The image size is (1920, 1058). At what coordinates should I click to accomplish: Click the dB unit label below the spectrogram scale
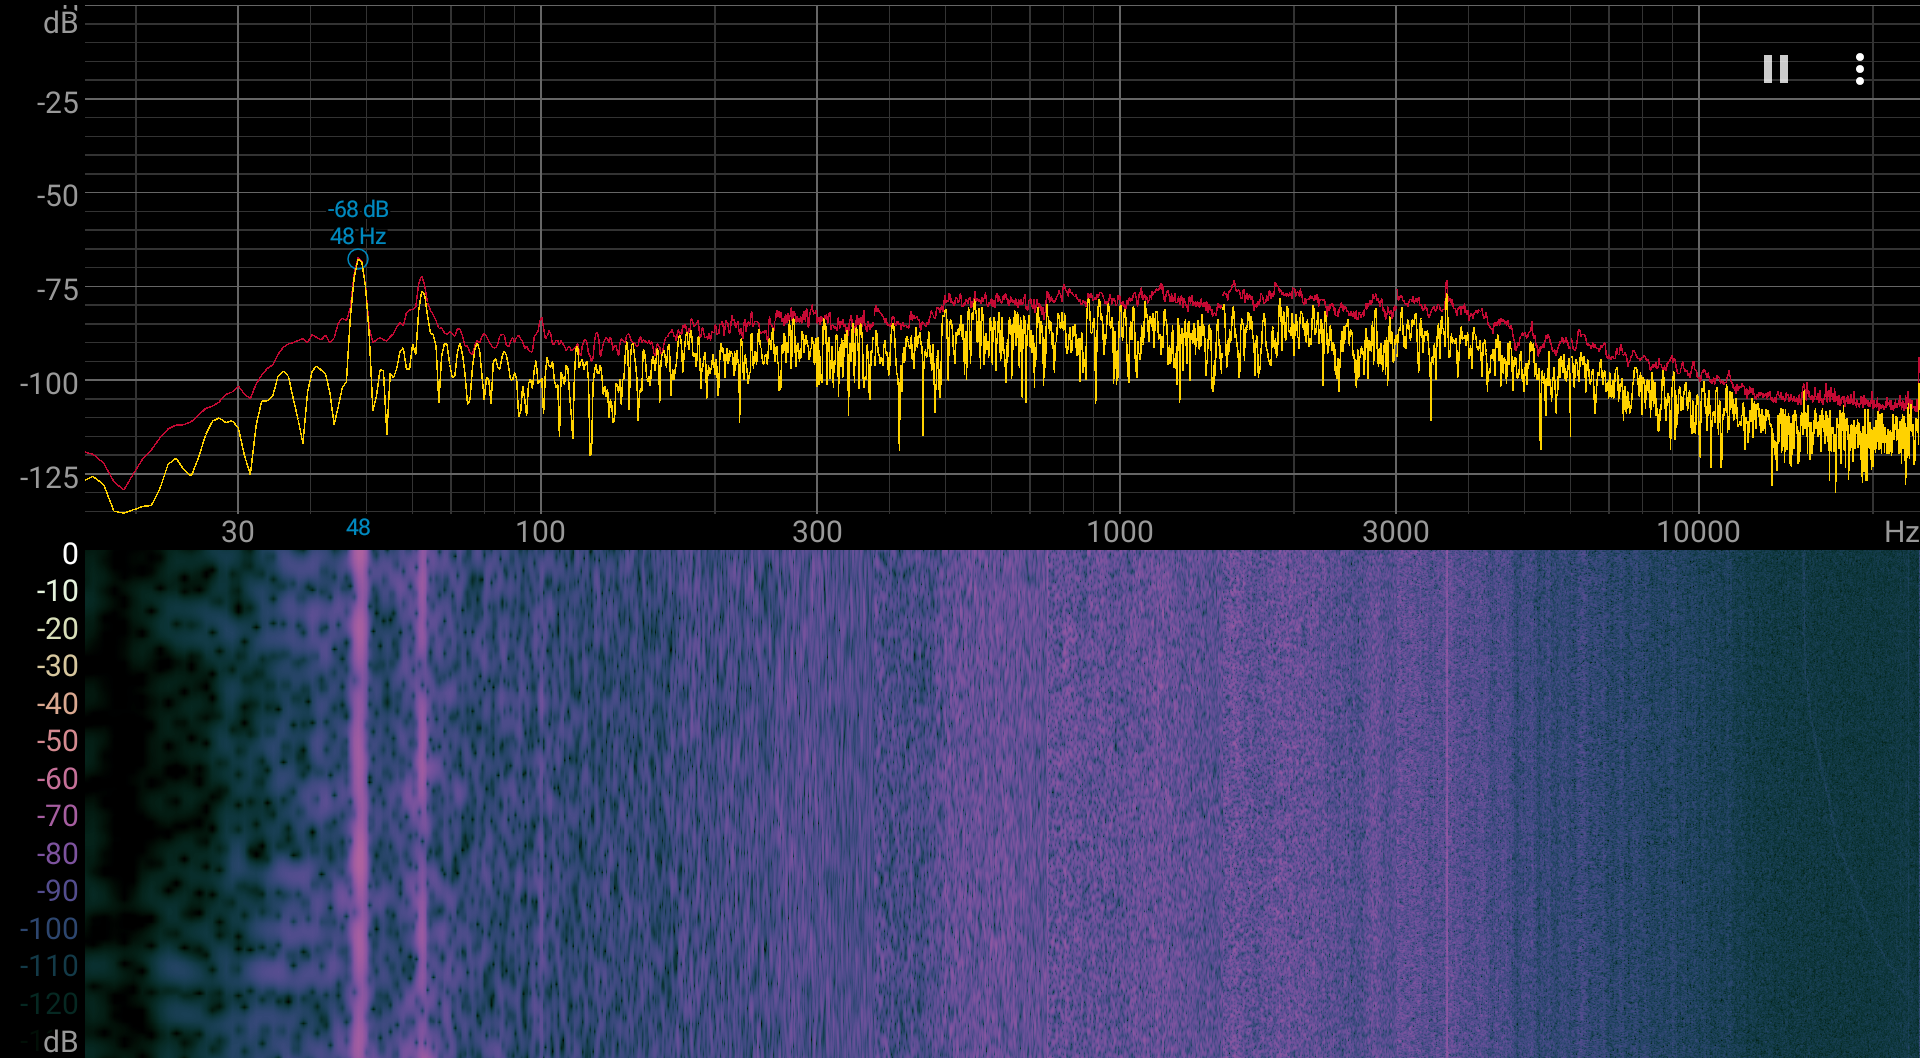(60, 1041)
